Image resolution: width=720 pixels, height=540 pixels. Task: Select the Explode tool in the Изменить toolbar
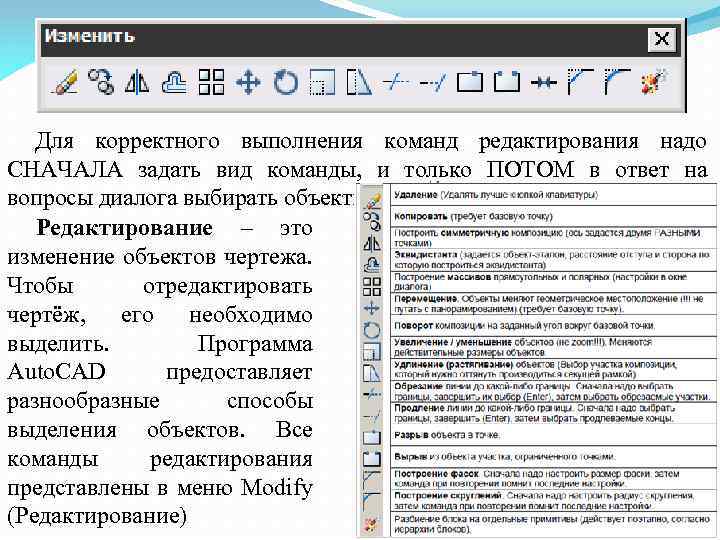(653, 82)
